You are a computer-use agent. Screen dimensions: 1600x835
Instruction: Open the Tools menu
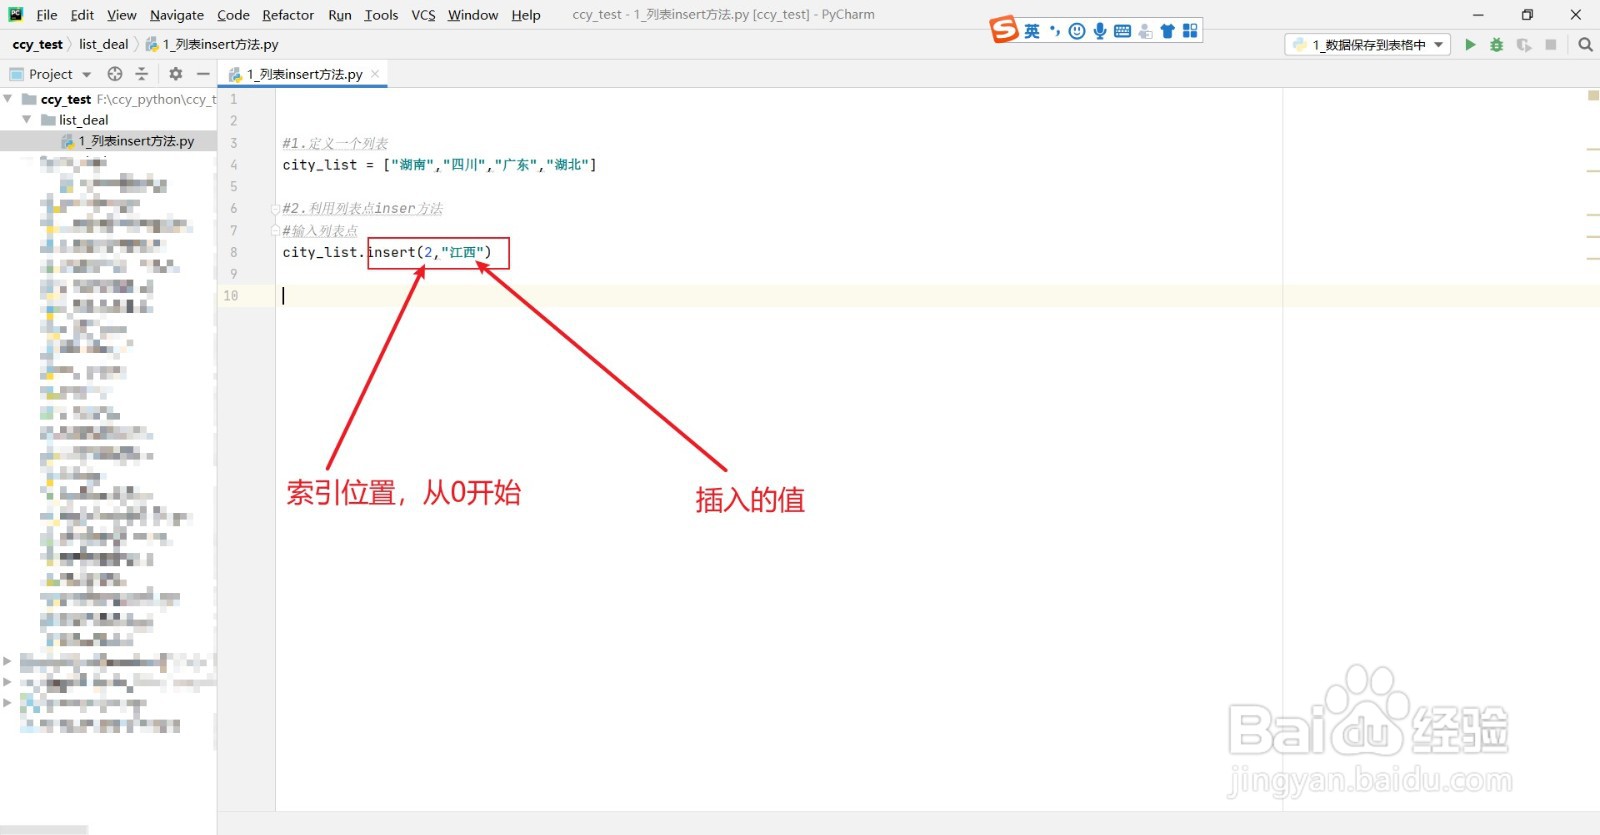[x=381, y=15]
